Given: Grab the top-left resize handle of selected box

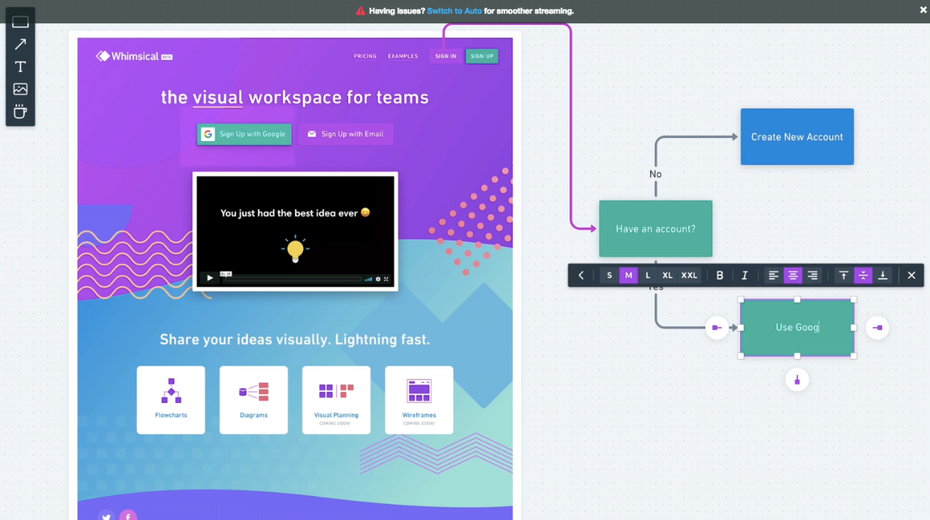Looking at the screenshot, I should [741, 299].
